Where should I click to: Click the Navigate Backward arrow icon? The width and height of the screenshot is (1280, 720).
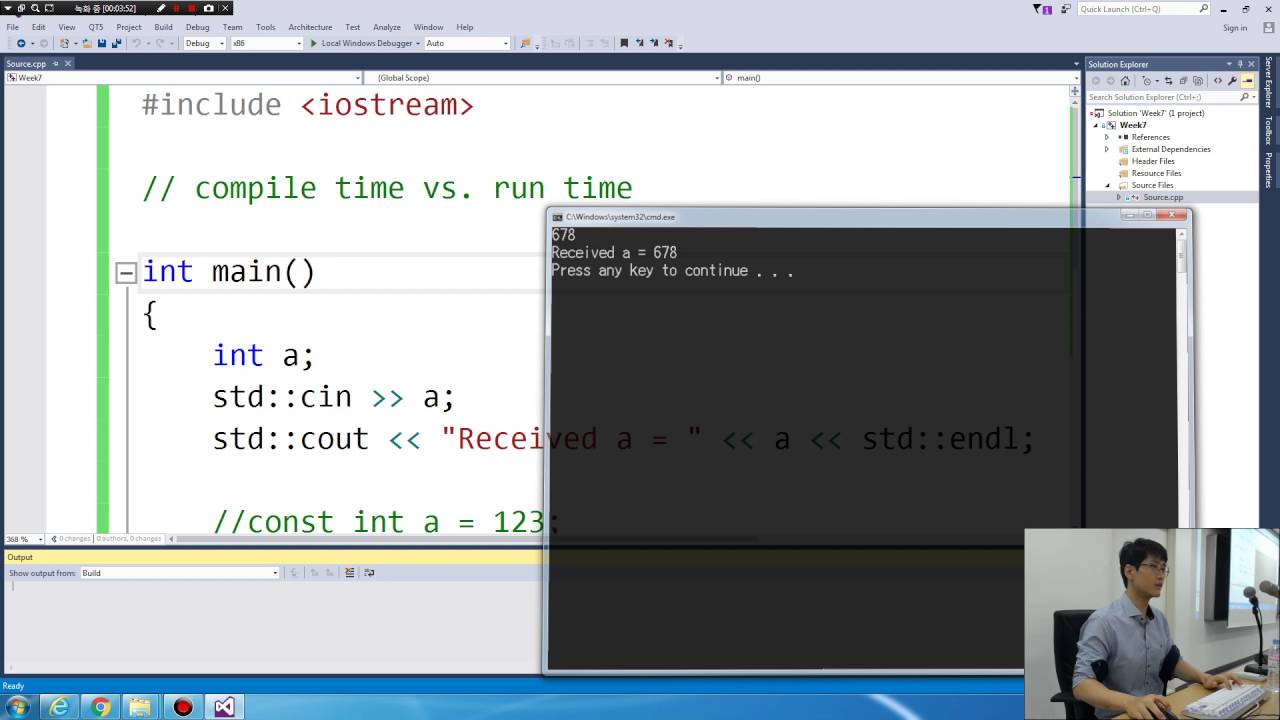pos(20,43)
